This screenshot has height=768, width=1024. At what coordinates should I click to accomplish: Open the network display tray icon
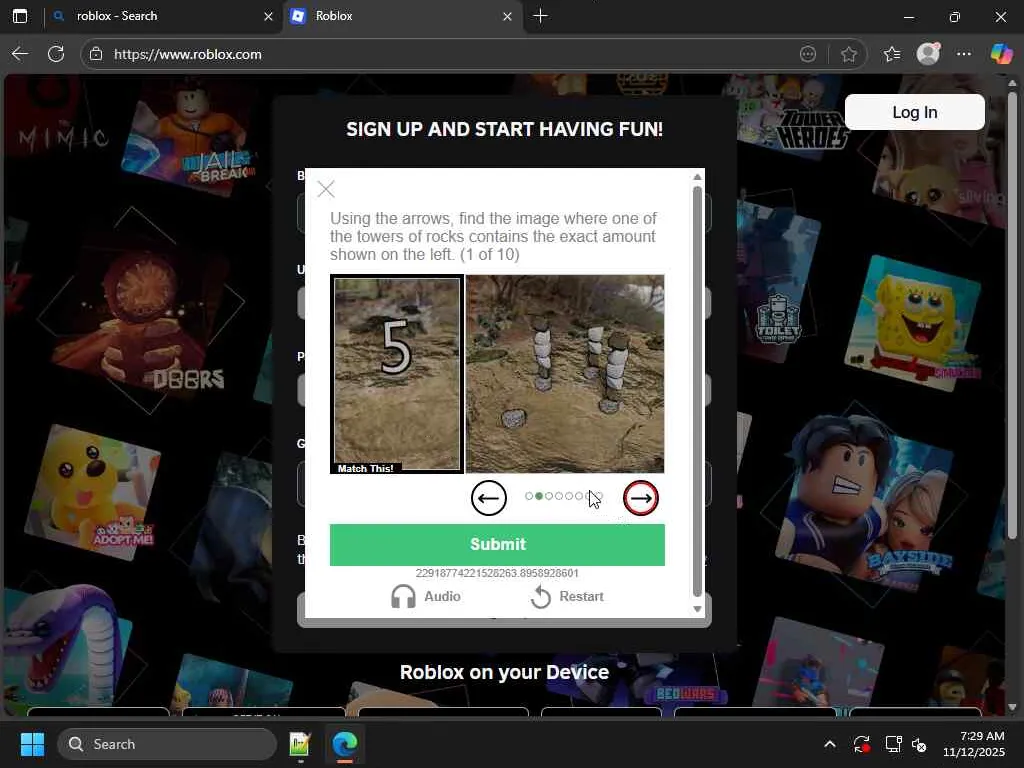point(893,744)
